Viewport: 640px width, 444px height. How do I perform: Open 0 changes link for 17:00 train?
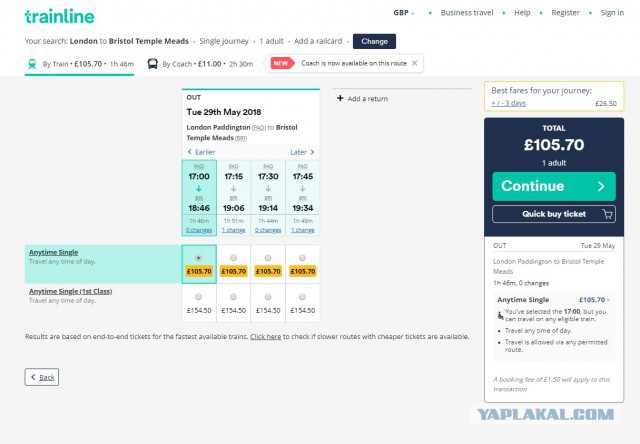[199, 230]
